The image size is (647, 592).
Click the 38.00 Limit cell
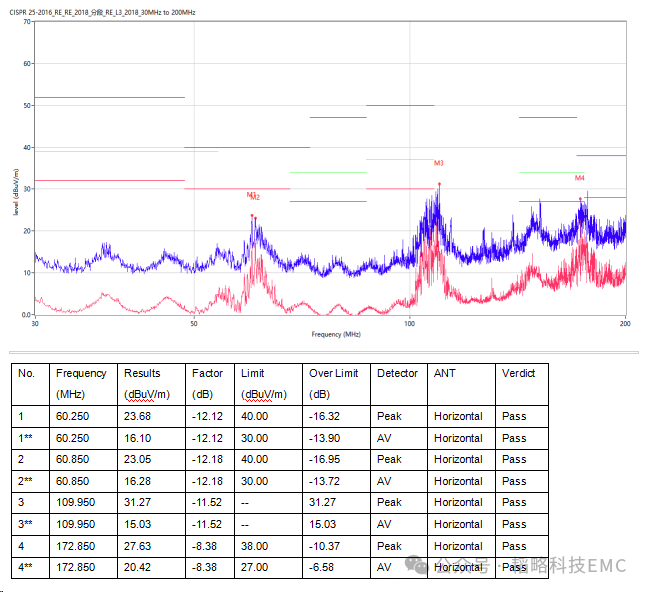pyautogui.click(x=254, y=546)
